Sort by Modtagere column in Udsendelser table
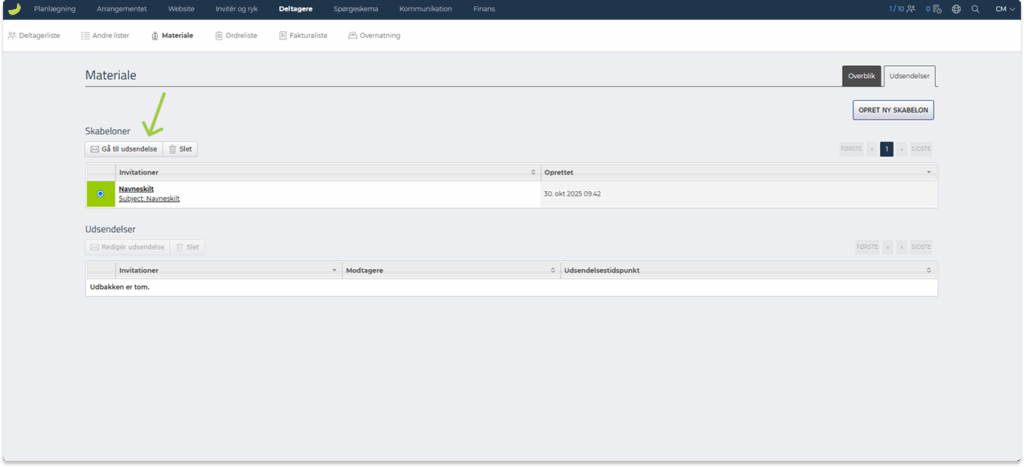The width and height of the screenshot is (1024, 467). point(552,270)
